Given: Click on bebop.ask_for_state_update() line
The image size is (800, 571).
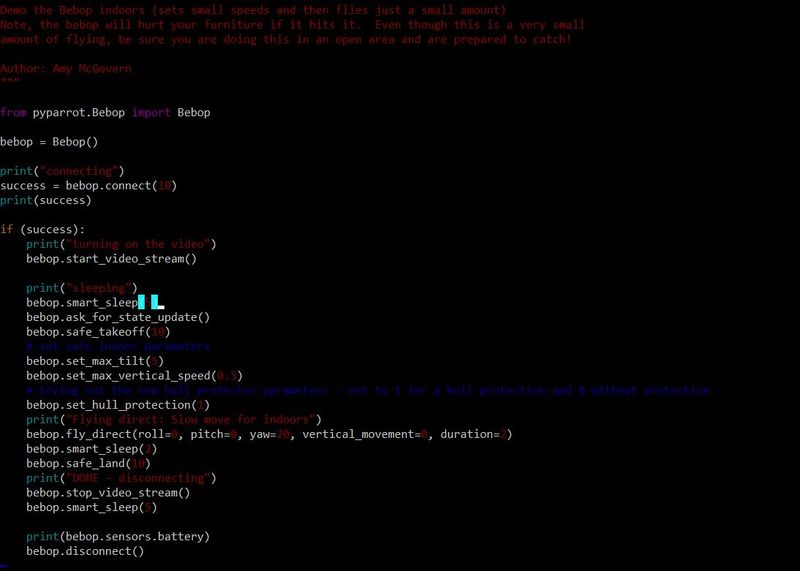Looking at the screenshot, I should 118,317.
